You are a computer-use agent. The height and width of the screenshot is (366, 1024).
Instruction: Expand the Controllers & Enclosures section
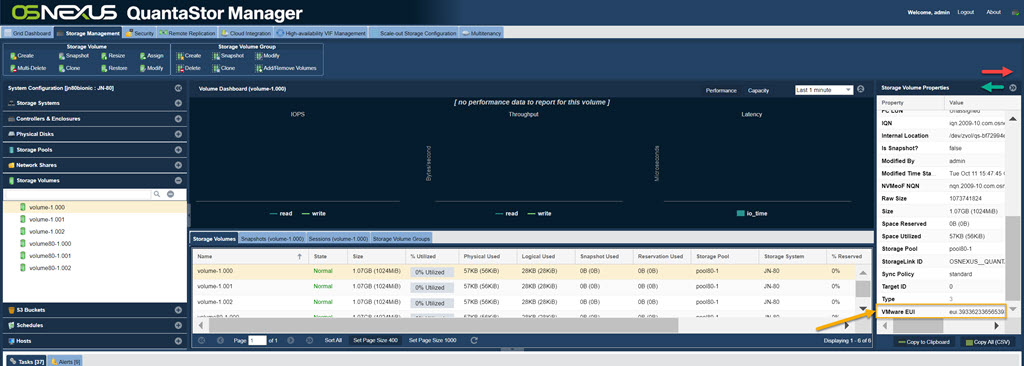[178, 119]
